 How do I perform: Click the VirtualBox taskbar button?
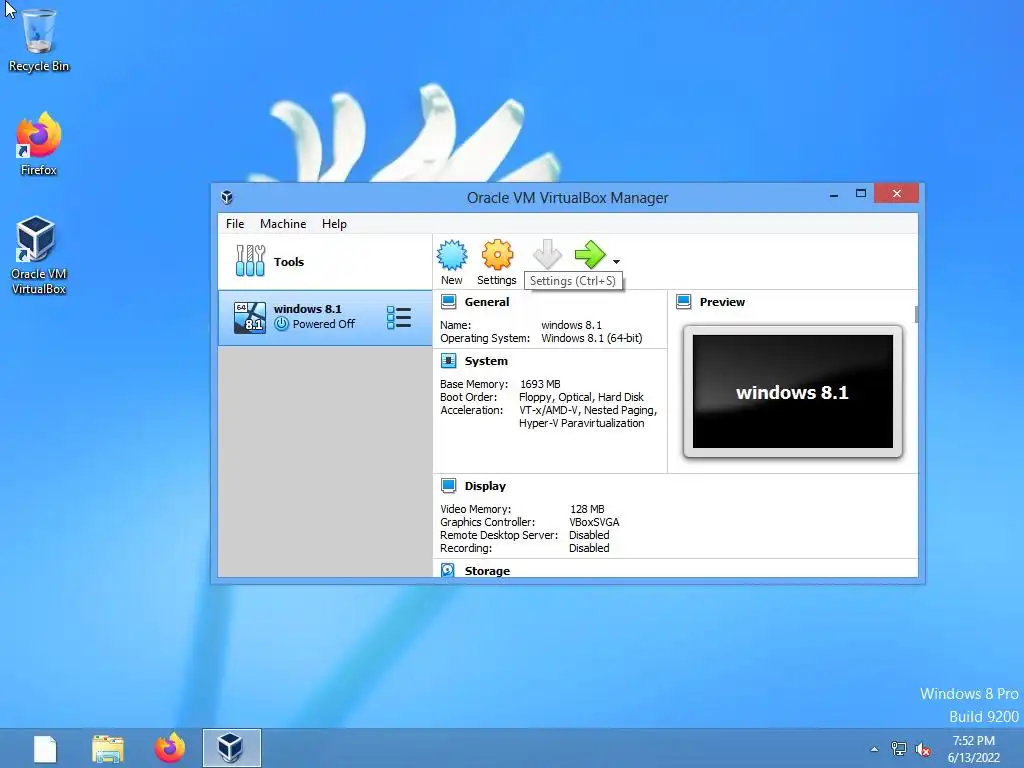(x=231, y=748)
